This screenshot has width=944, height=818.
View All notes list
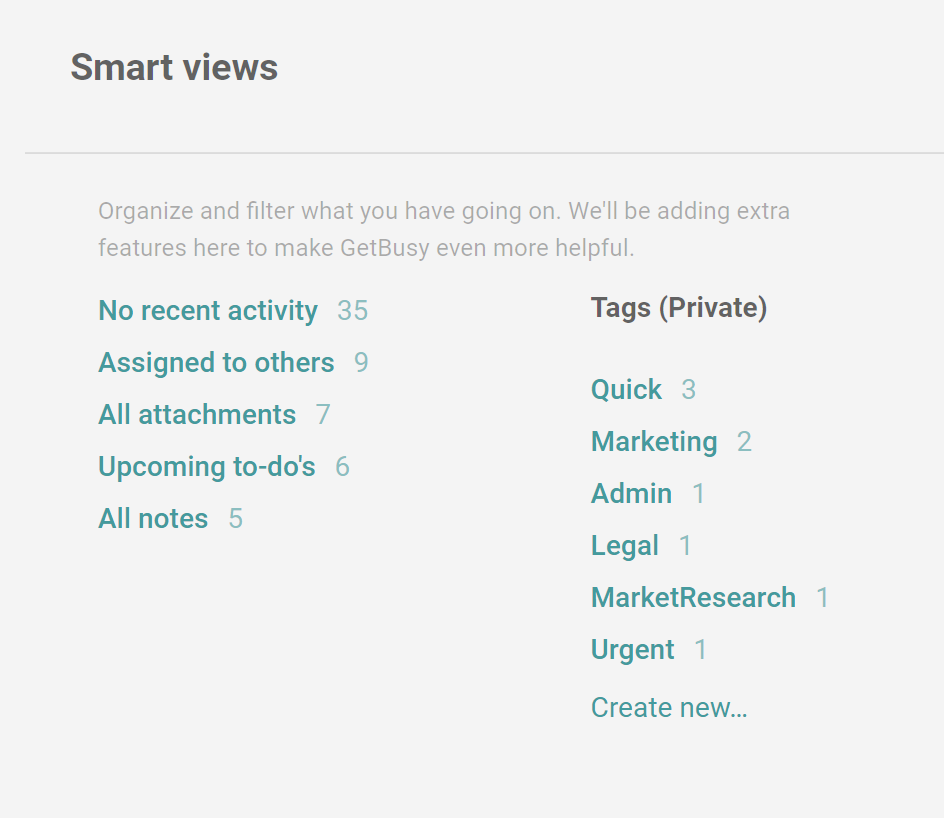click(x=153, y=518)
